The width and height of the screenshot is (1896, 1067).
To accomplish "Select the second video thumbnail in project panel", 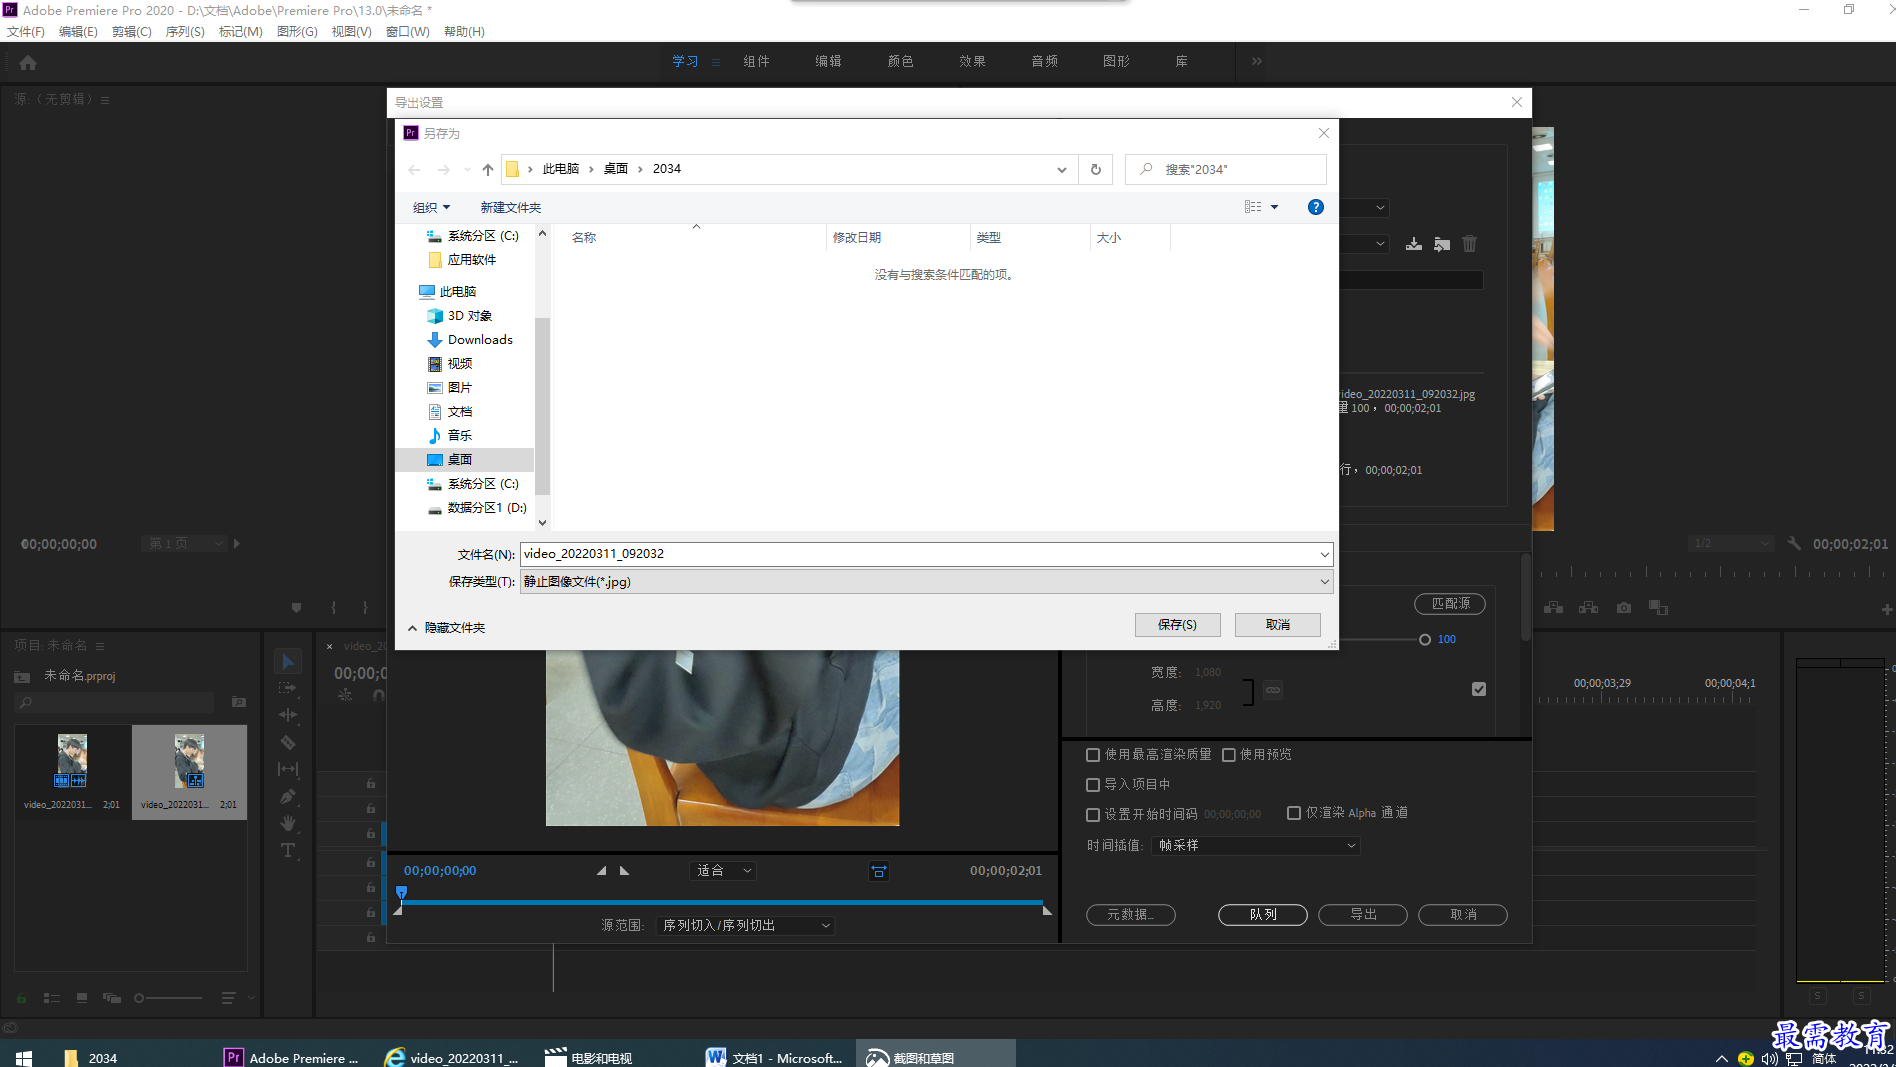I will 189,772.
